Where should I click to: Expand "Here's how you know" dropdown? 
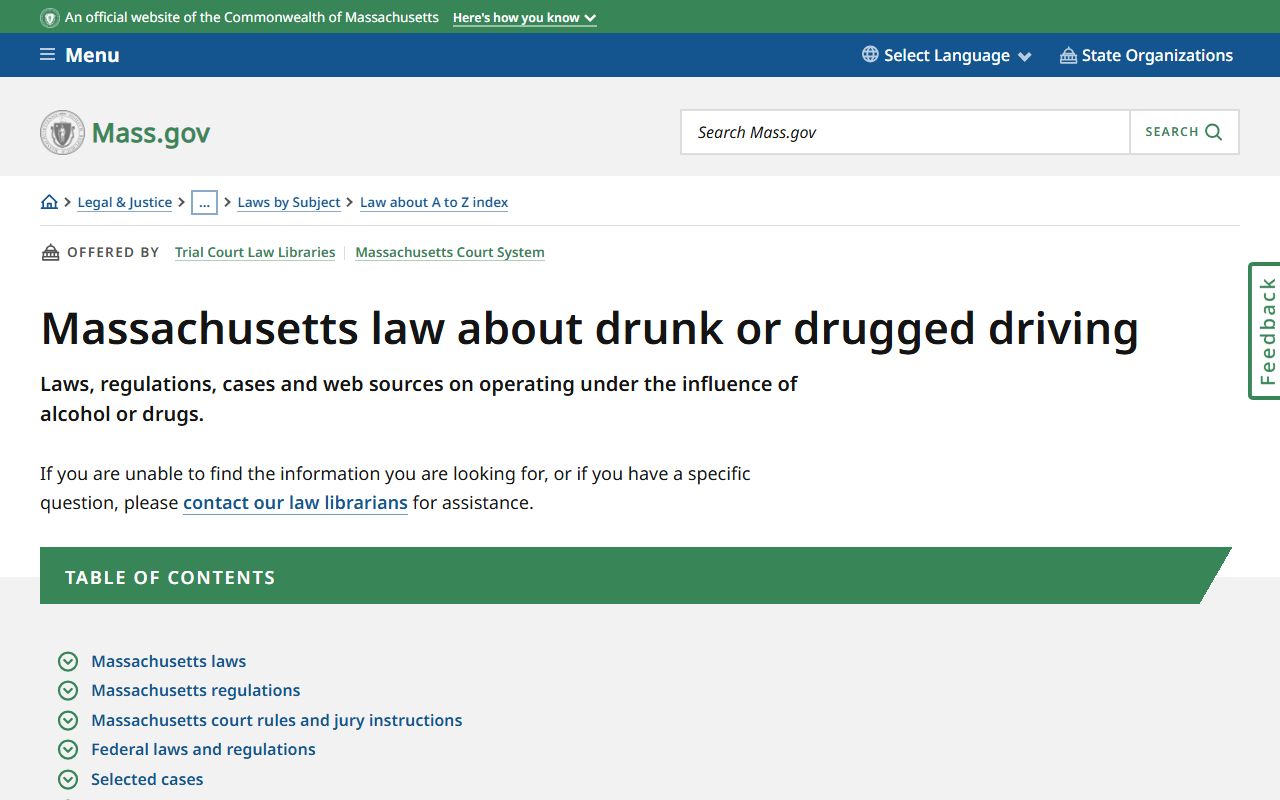[x=524, y=18]
